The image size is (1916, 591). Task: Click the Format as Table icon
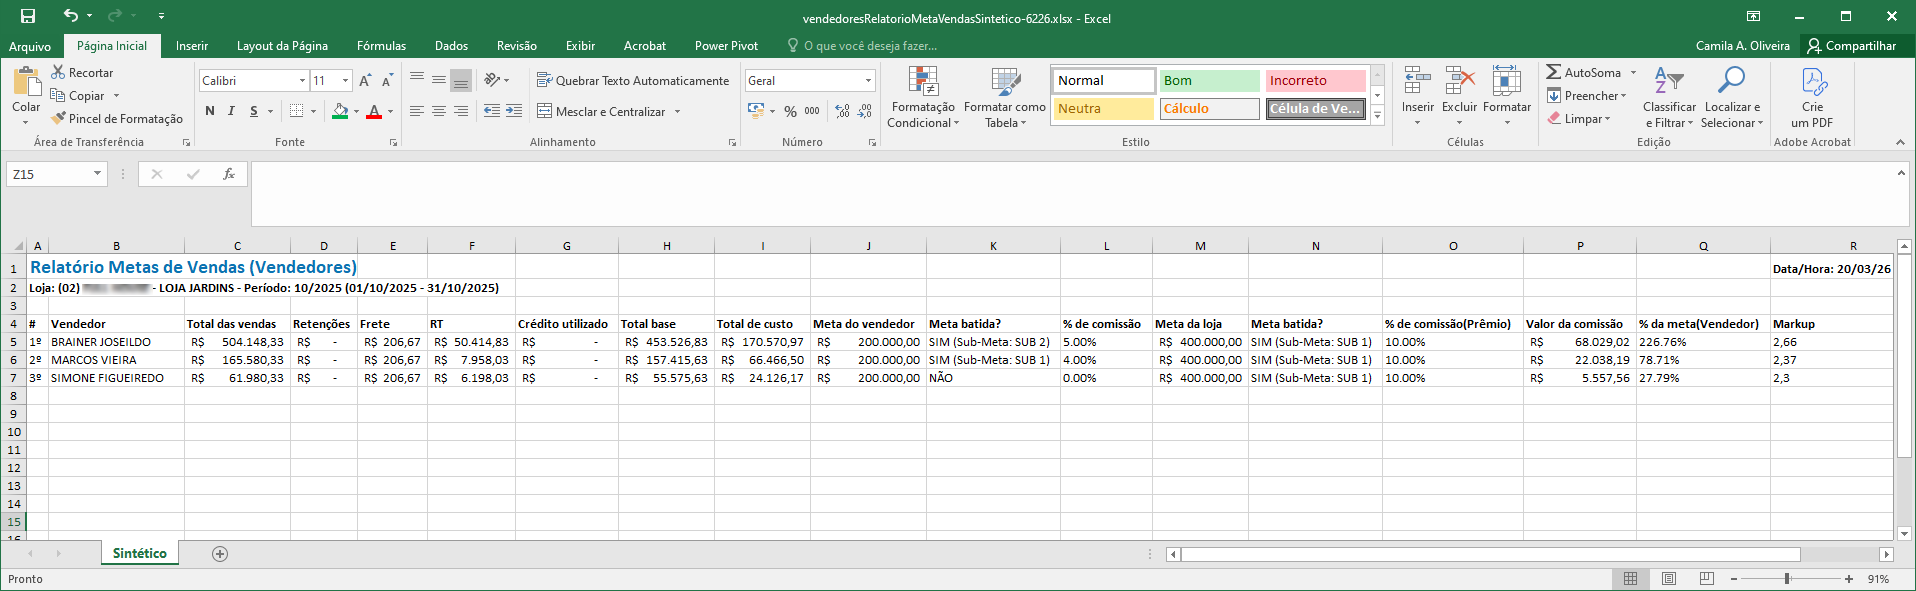point(1004,82)
